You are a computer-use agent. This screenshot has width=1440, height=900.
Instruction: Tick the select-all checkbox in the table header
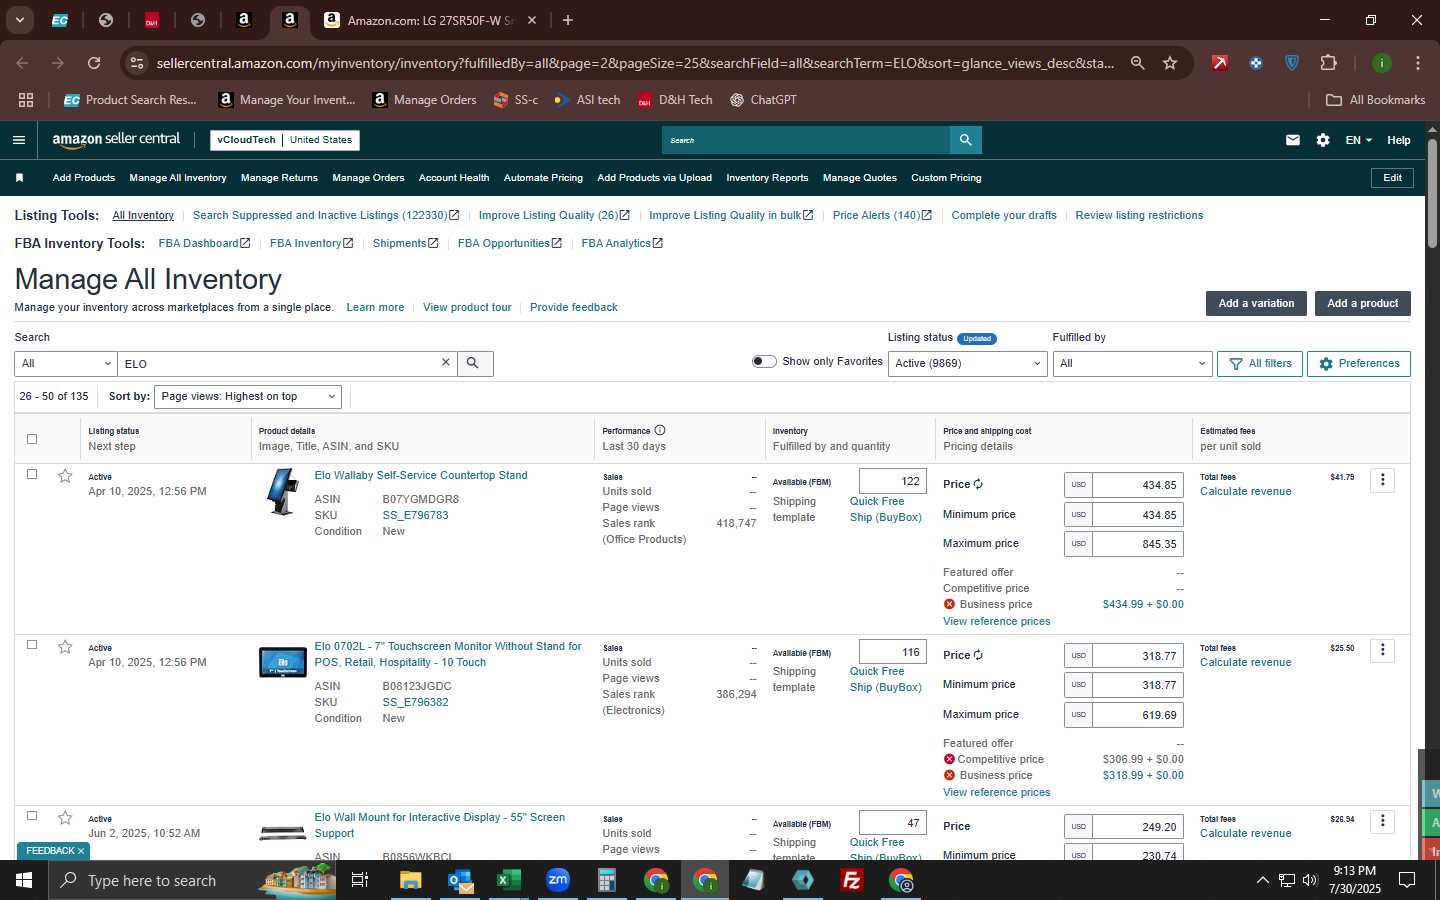coord(32,439)
